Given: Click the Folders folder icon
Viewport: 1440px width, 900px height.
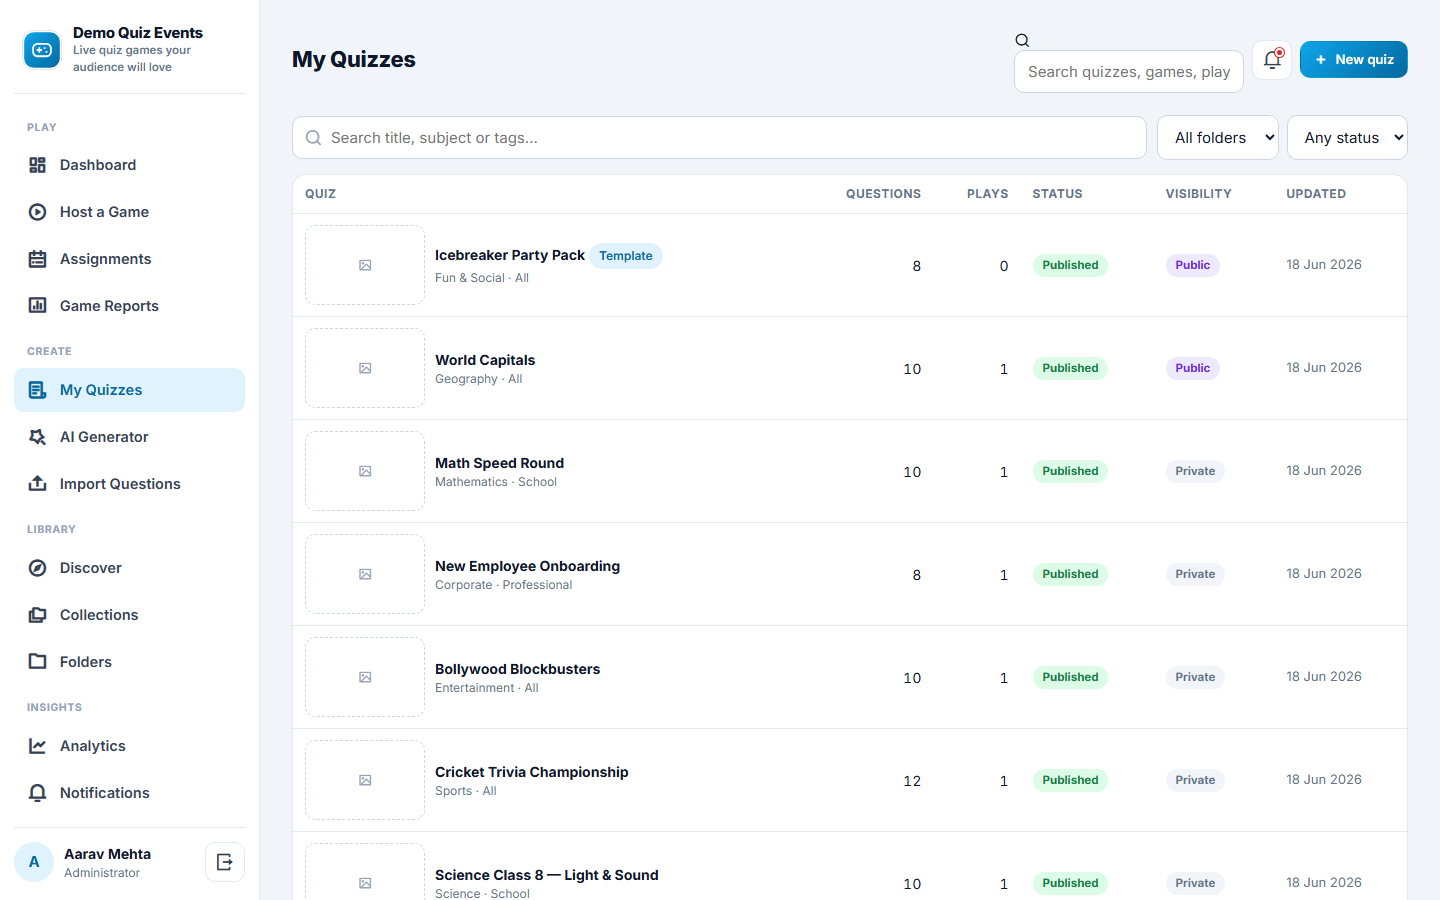Looking at the screenshot, I should point(37,662).
